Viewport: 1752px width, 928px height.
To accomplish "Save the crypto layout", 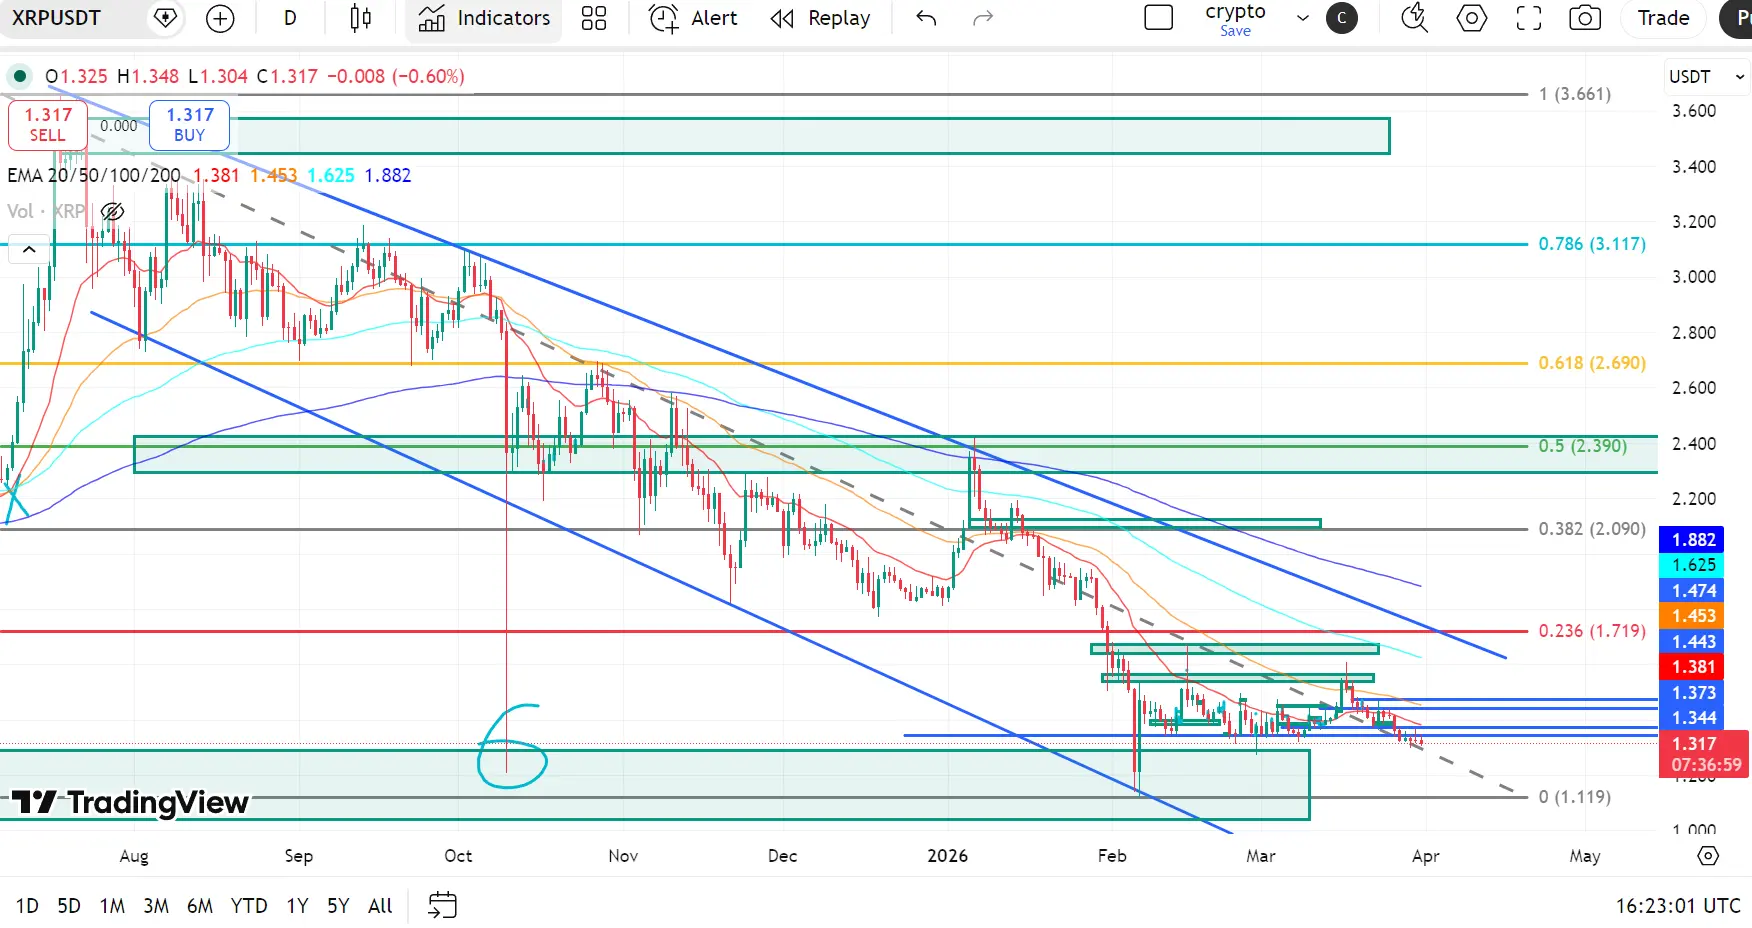I will coord(1235,31).
